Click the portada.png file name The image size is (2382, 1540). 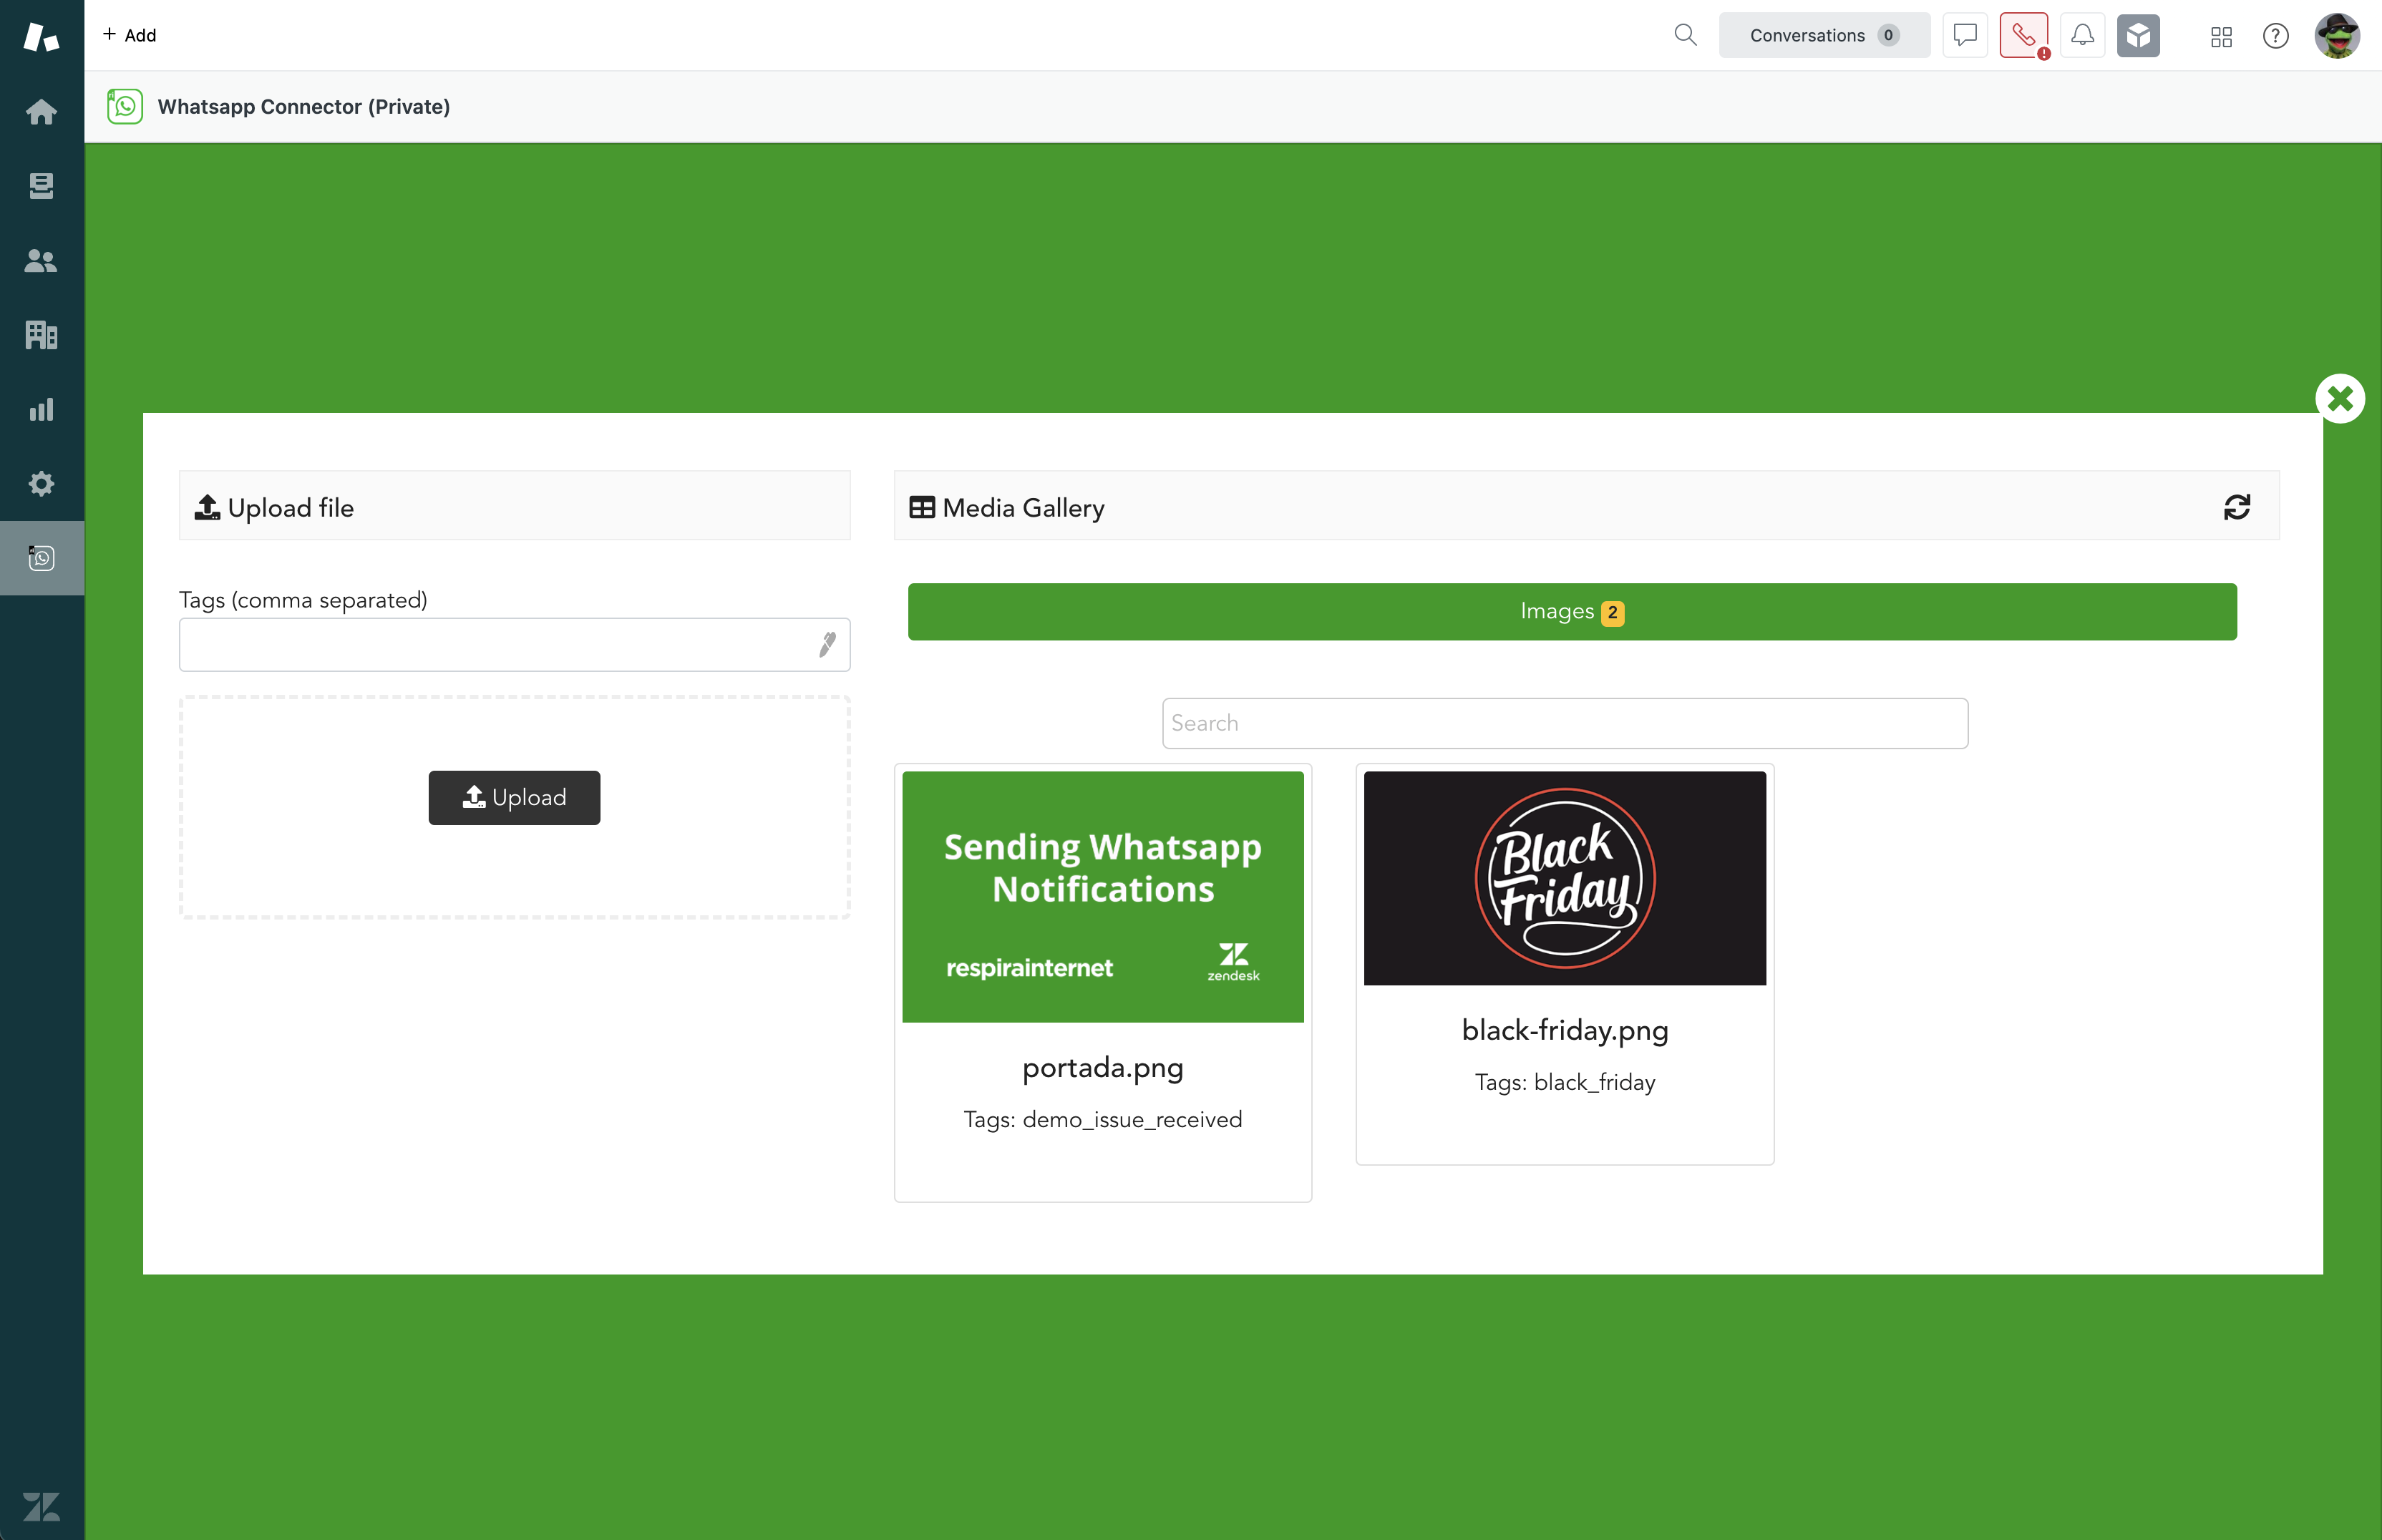(x=1103, y=1068)
